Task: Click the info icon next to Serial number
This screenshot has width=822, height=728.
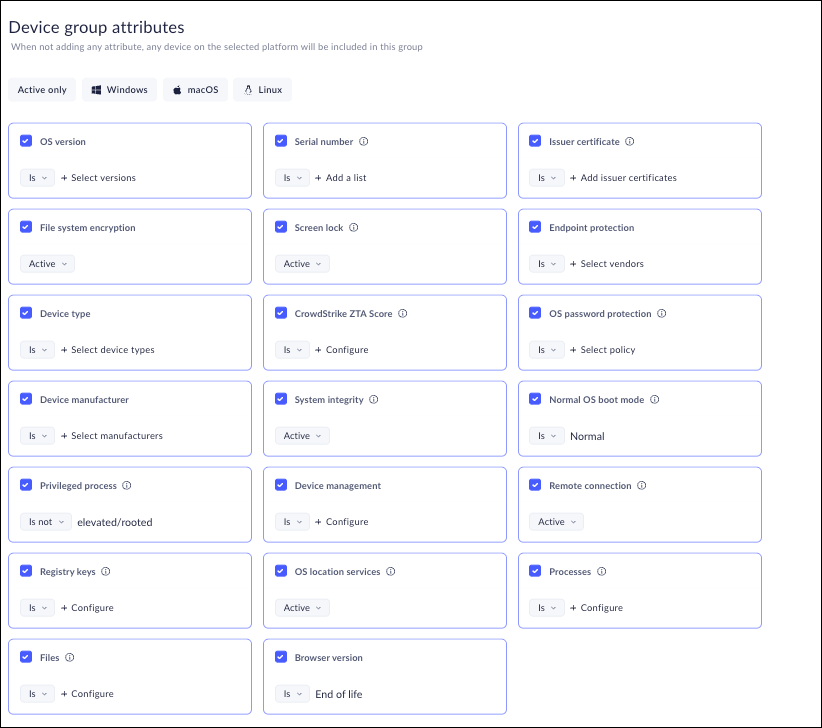Action: [364, 142]
